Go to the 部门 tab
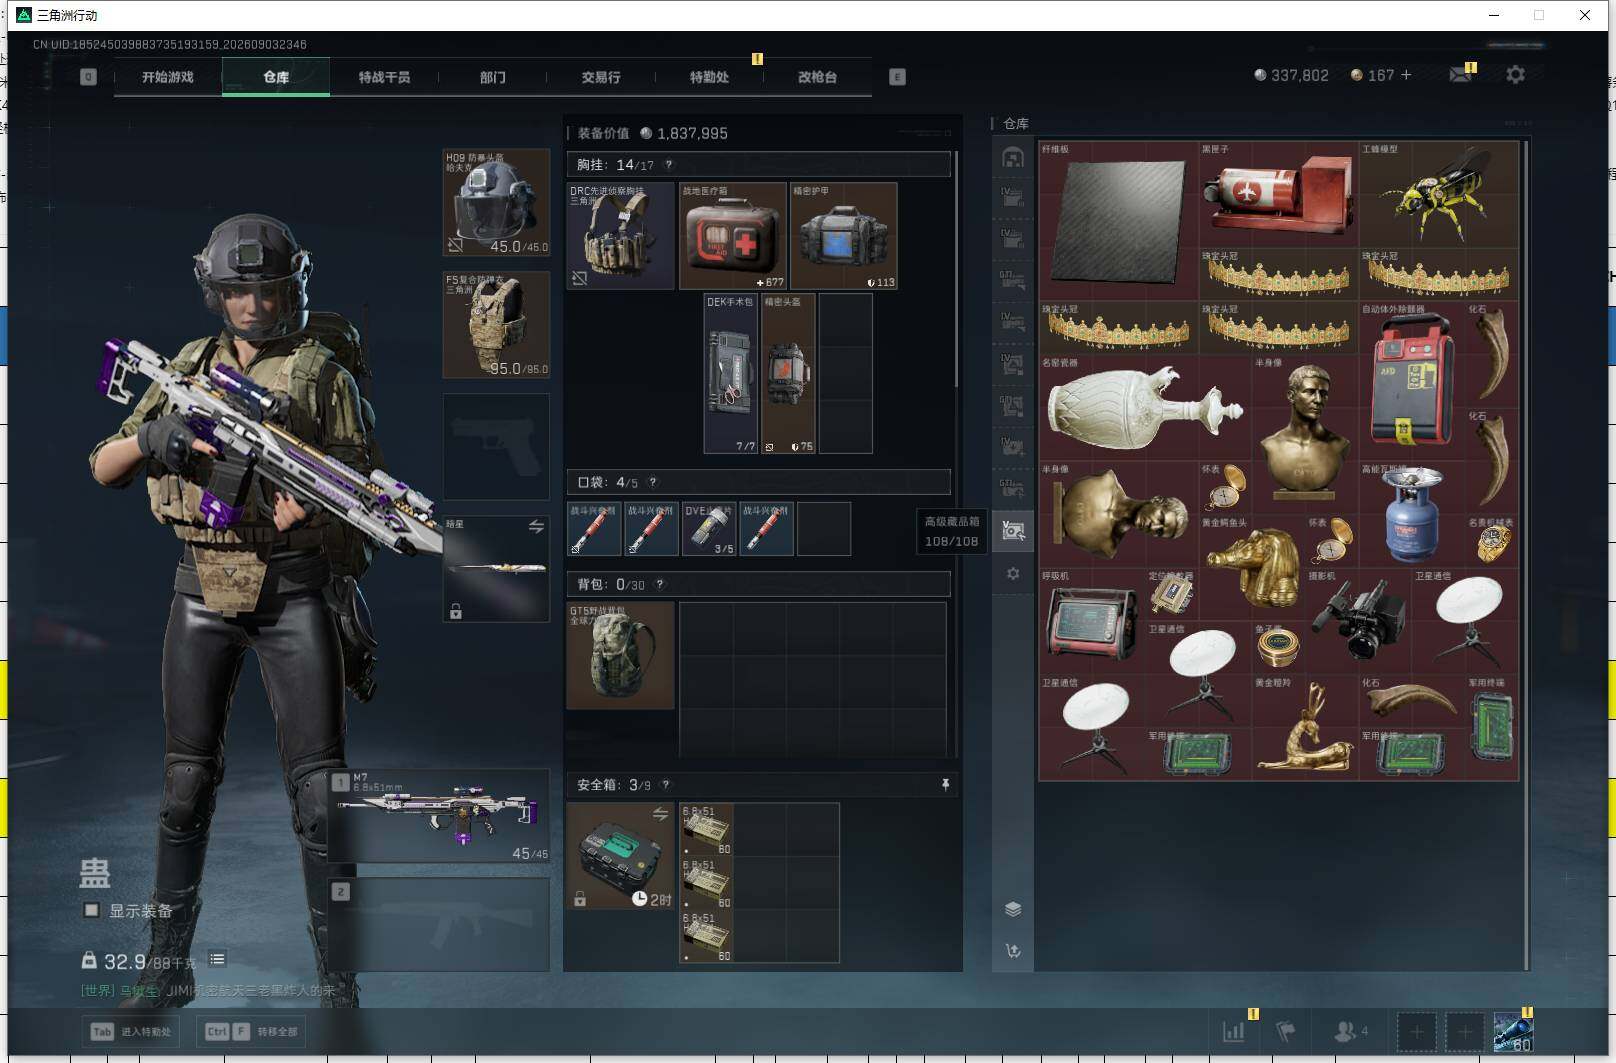The width and height of the screenshot is (1616, 1063). (x=492, y=77)
